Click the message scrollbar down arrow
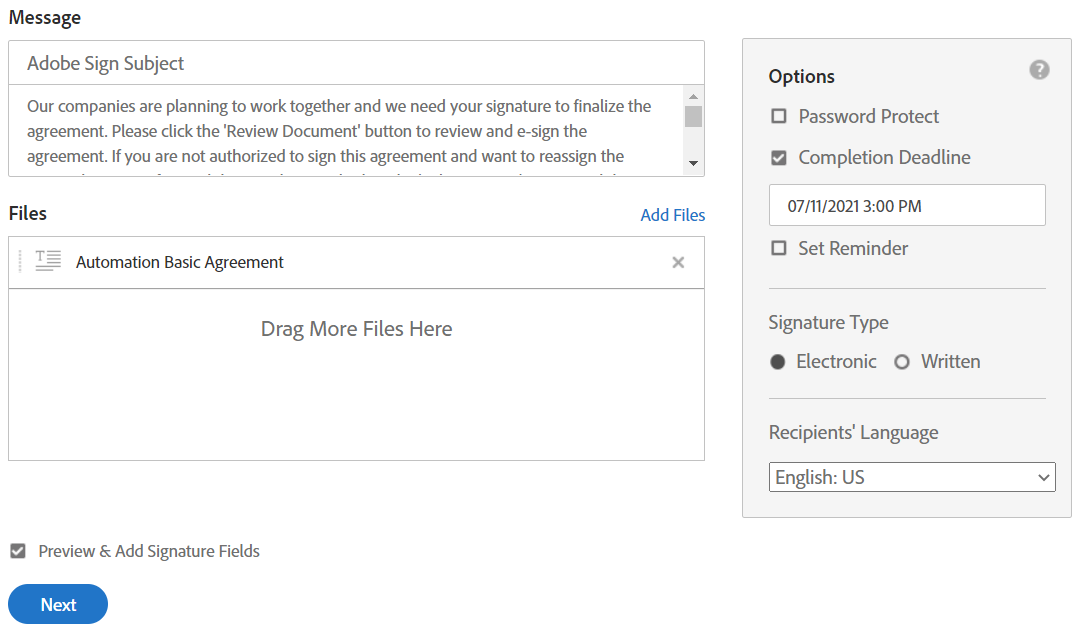 (693, 163)
